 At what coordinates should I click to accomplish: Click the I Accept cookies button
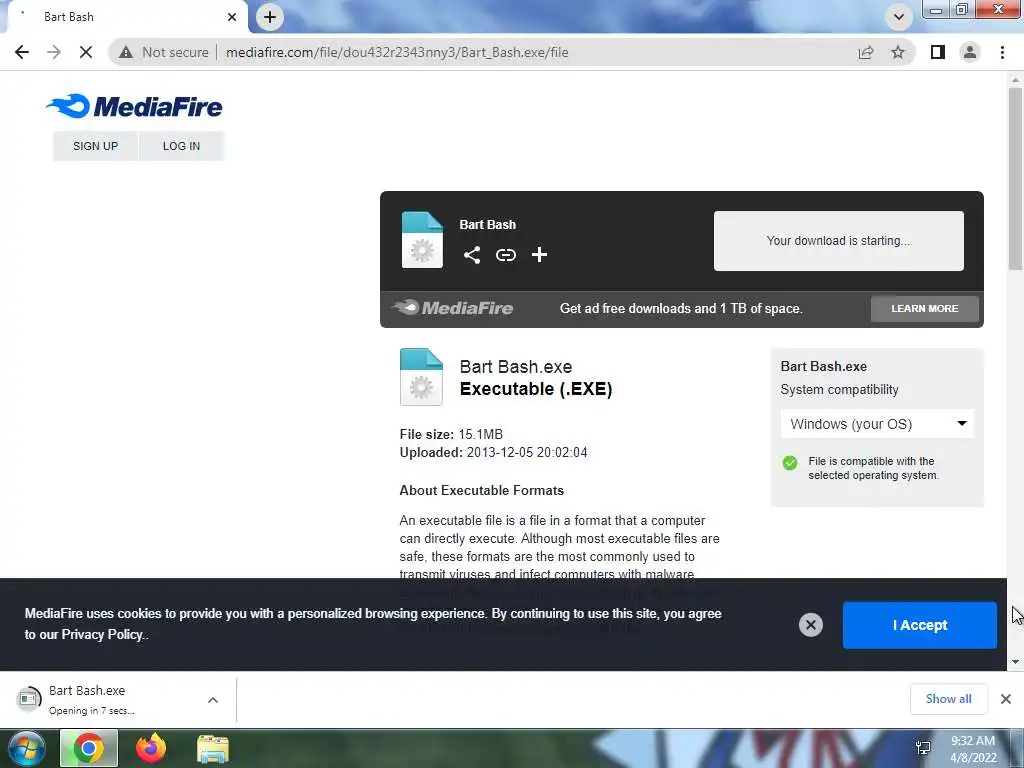920,625
